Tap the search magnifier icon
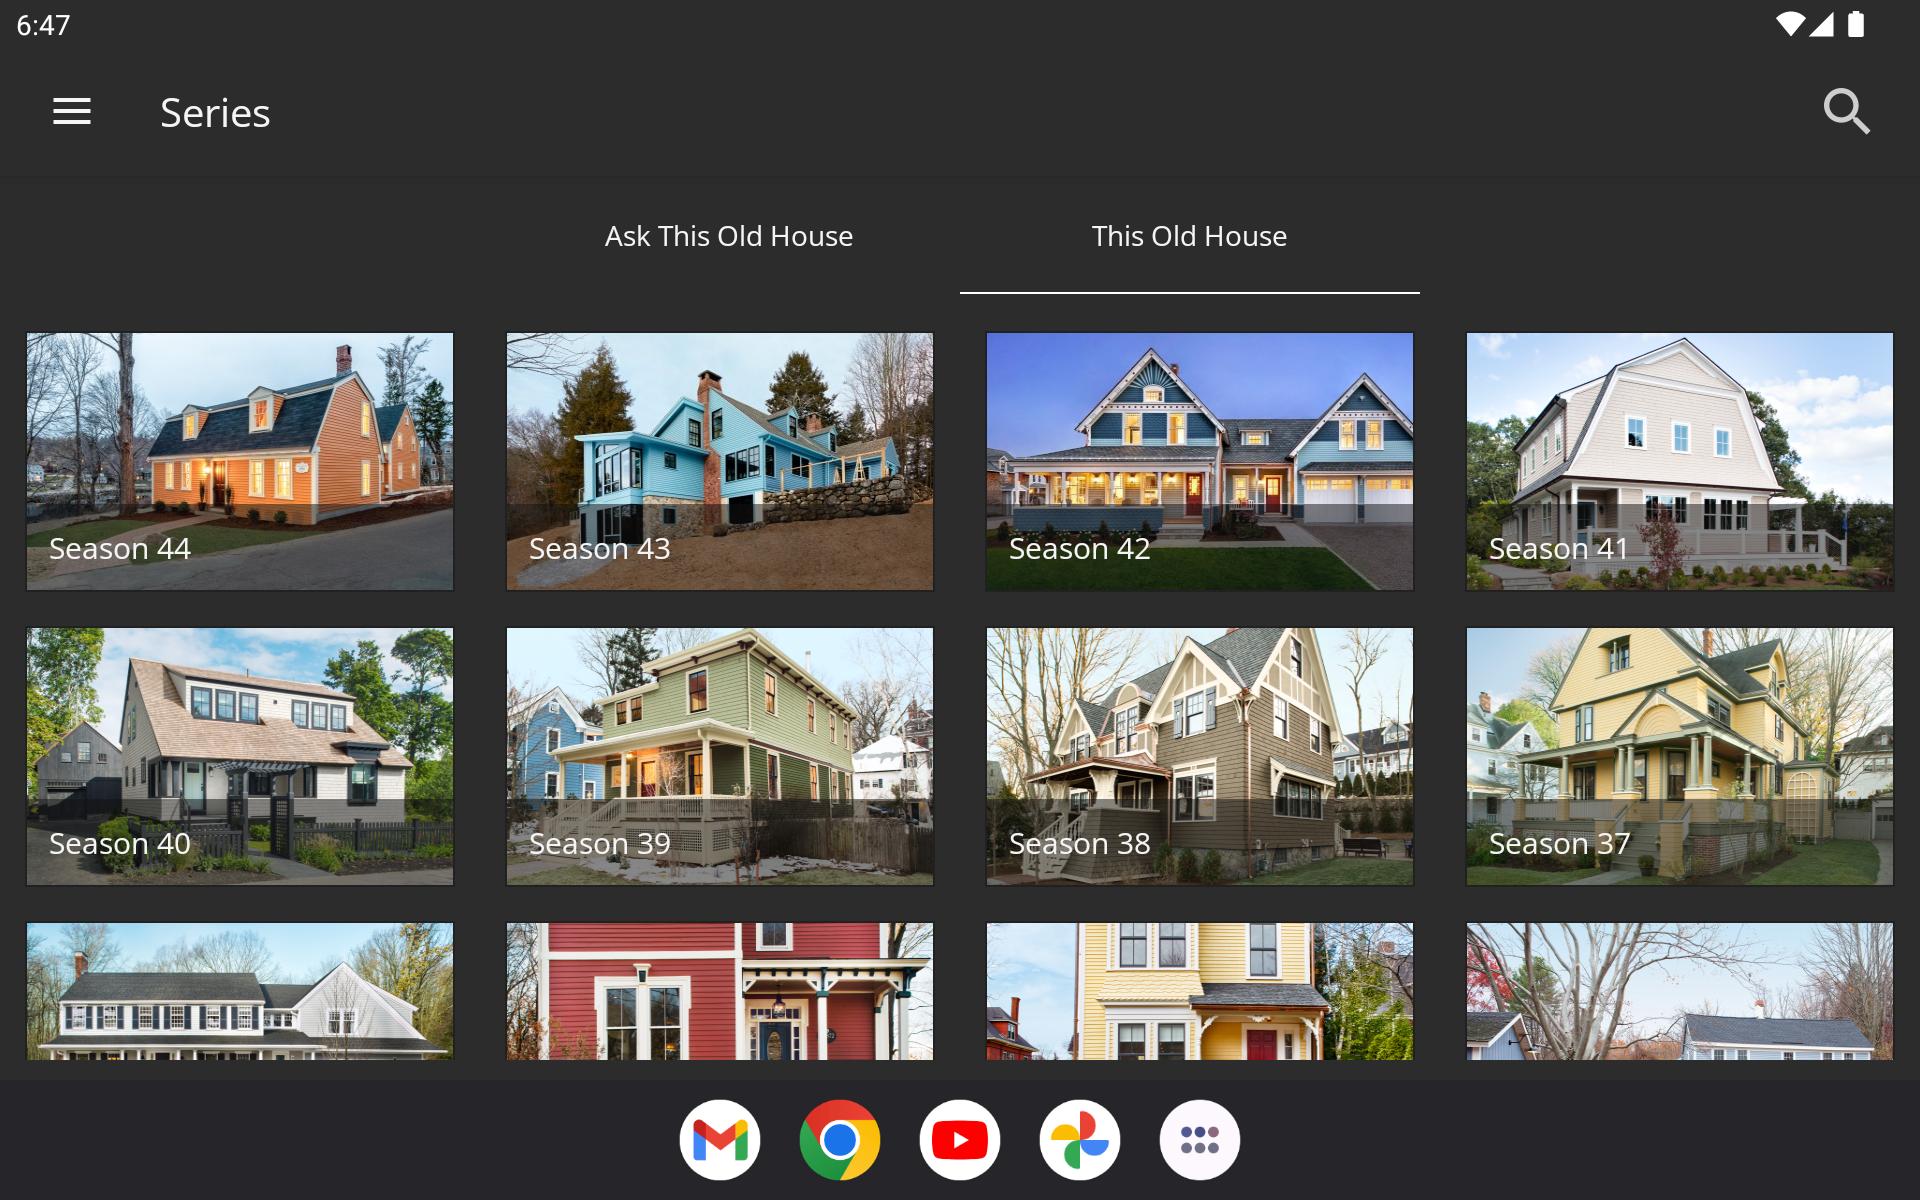Image resolution: width=1920 pixels, height=1200 pixels. (x=1846, y=112)
